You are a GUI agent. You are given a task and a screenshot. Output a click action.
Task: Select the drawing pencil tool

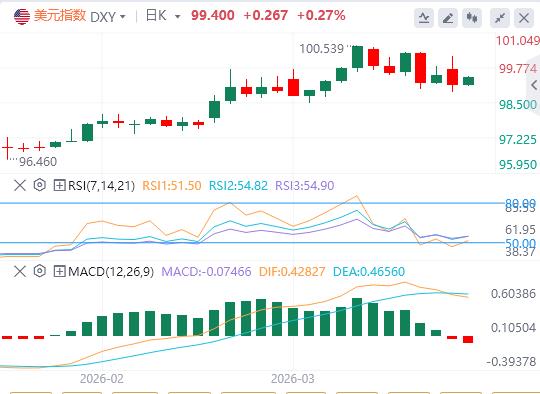pos(448,18)
